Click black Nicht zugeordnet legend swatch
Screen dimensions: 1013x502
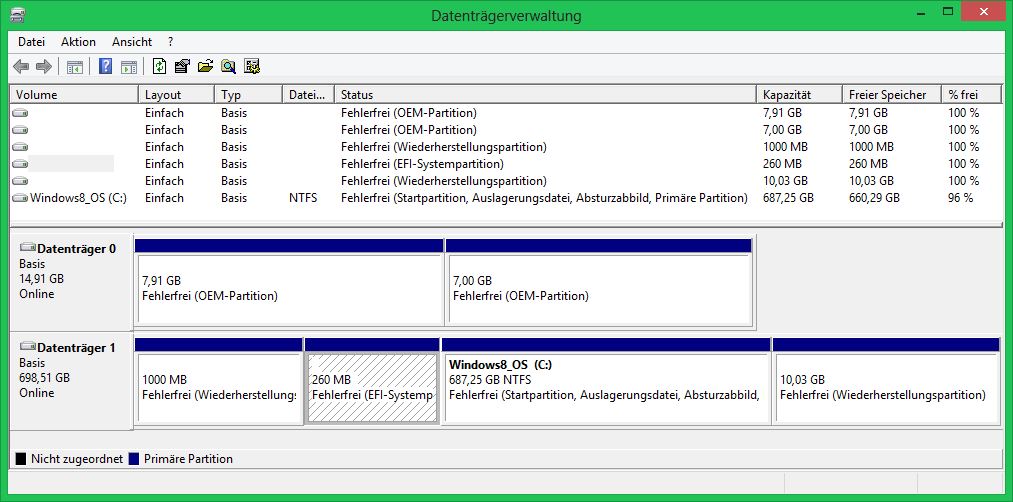click(x=21, y=459)
